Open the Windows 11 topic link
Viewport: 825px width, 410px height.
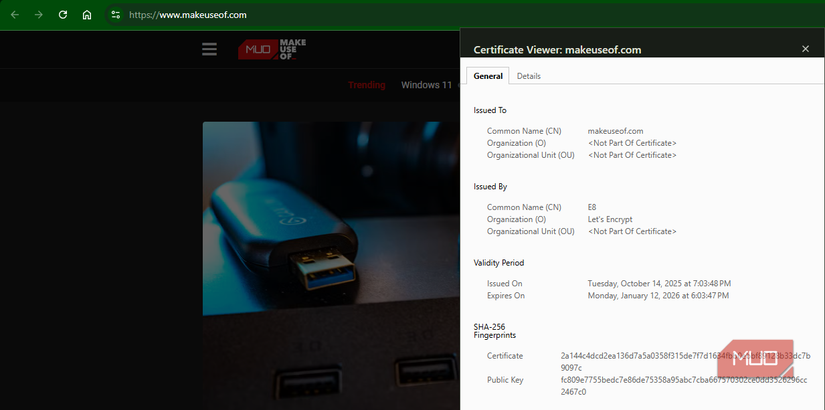coord(426,85)
